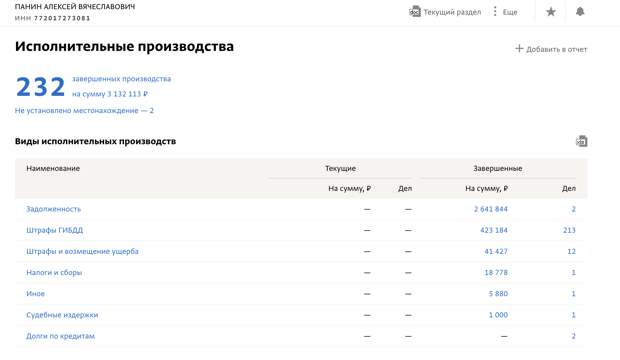This screenshot has width=620, height=360.
Task: Open the three-dot Еще menu
Action: (495, 12)
